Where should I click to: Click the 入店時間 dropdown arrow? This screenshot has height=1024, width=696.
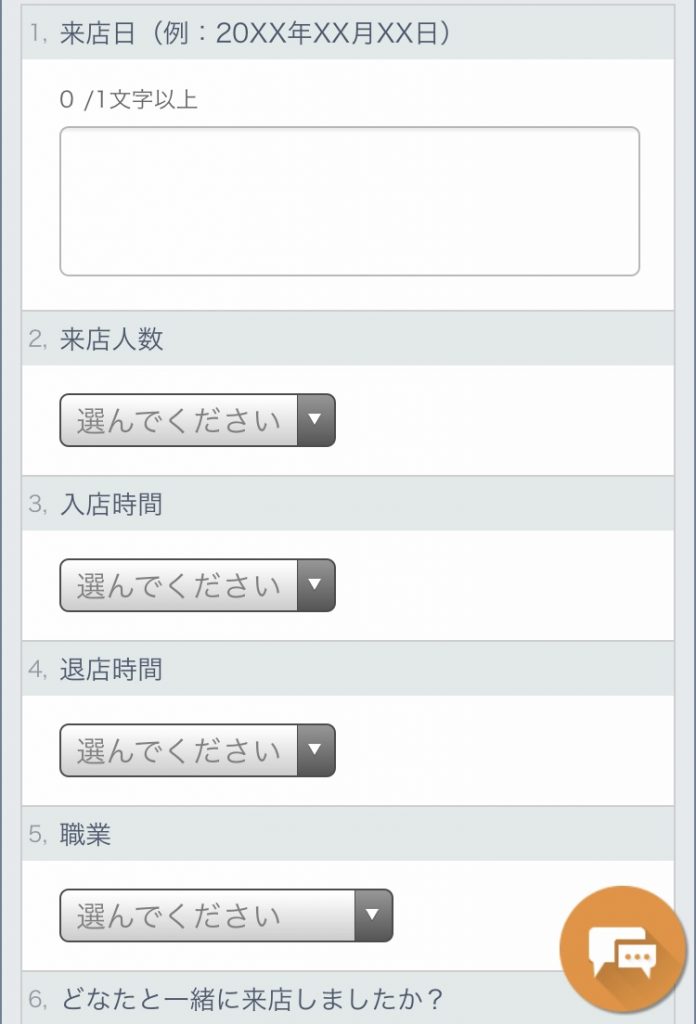click(x=315, y=585)
